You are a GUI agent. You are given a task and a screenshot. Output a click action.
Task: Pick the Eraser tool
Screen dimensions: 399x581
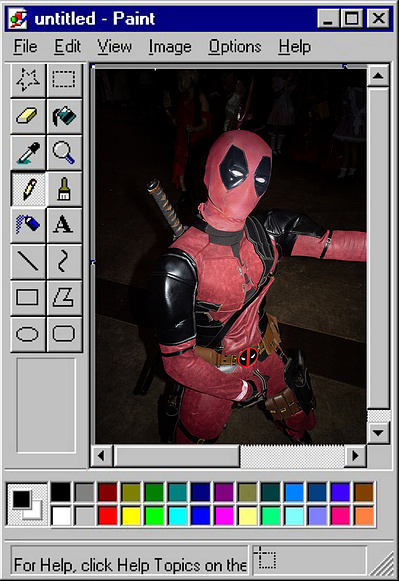coord(28,116)
